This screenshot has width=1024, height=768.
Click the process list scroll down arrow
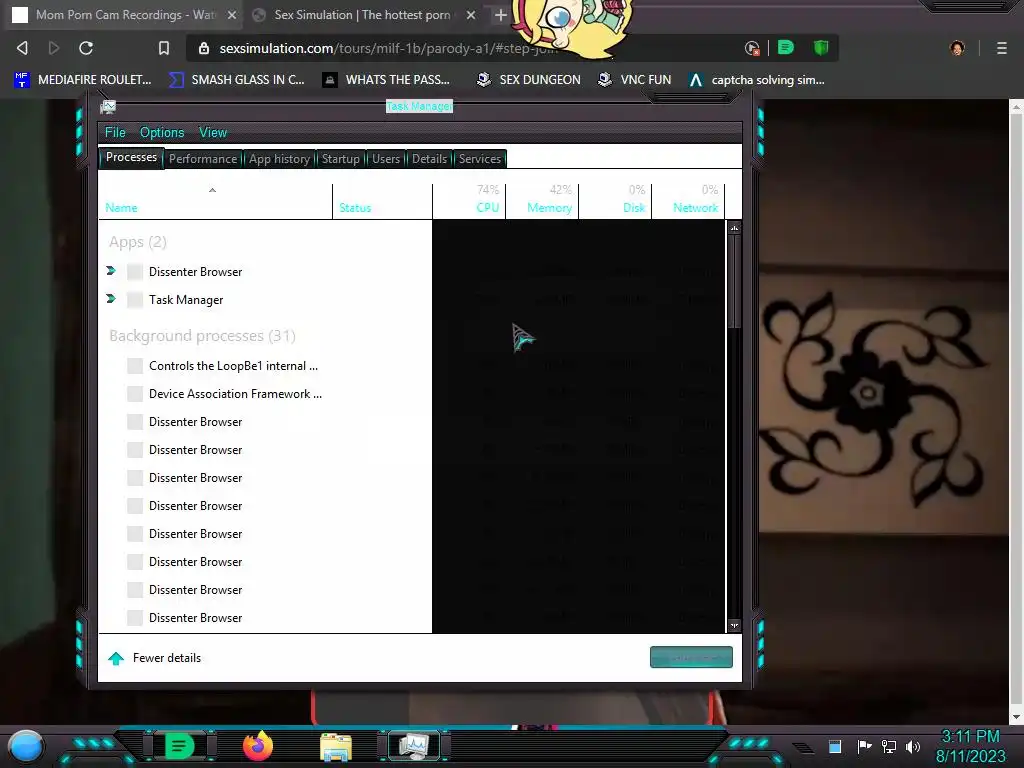(734, 626)
